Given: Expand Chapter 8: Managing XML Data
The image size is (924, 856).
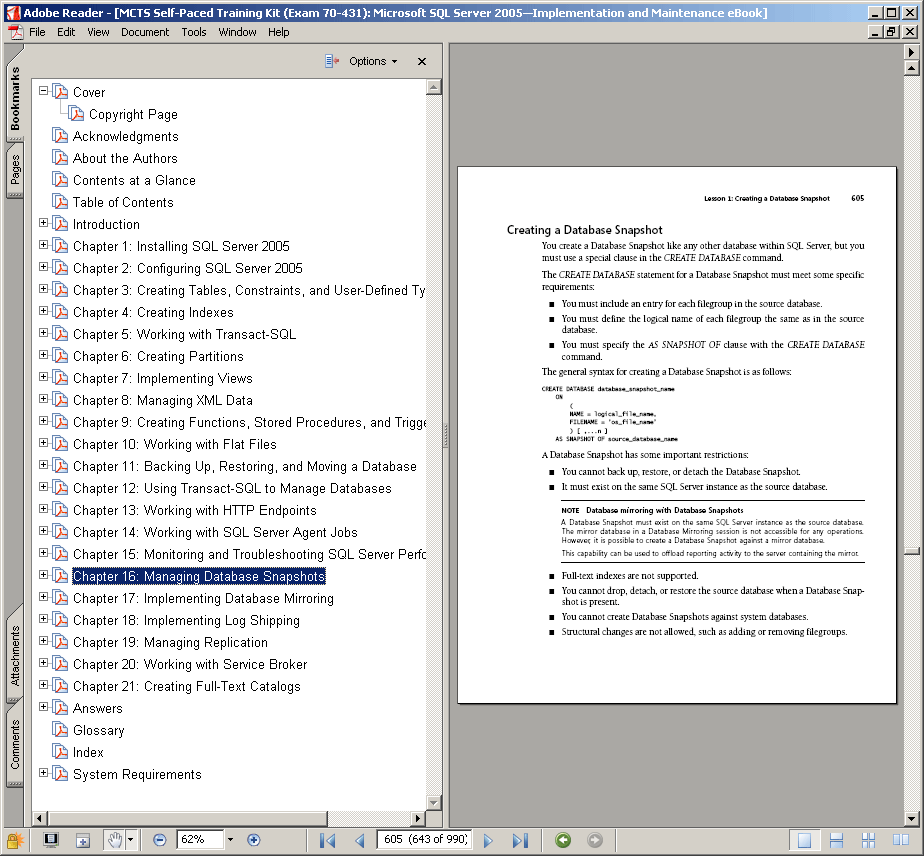Looking at the screenshot, I should pyautogui.click(x=44, y=399).
